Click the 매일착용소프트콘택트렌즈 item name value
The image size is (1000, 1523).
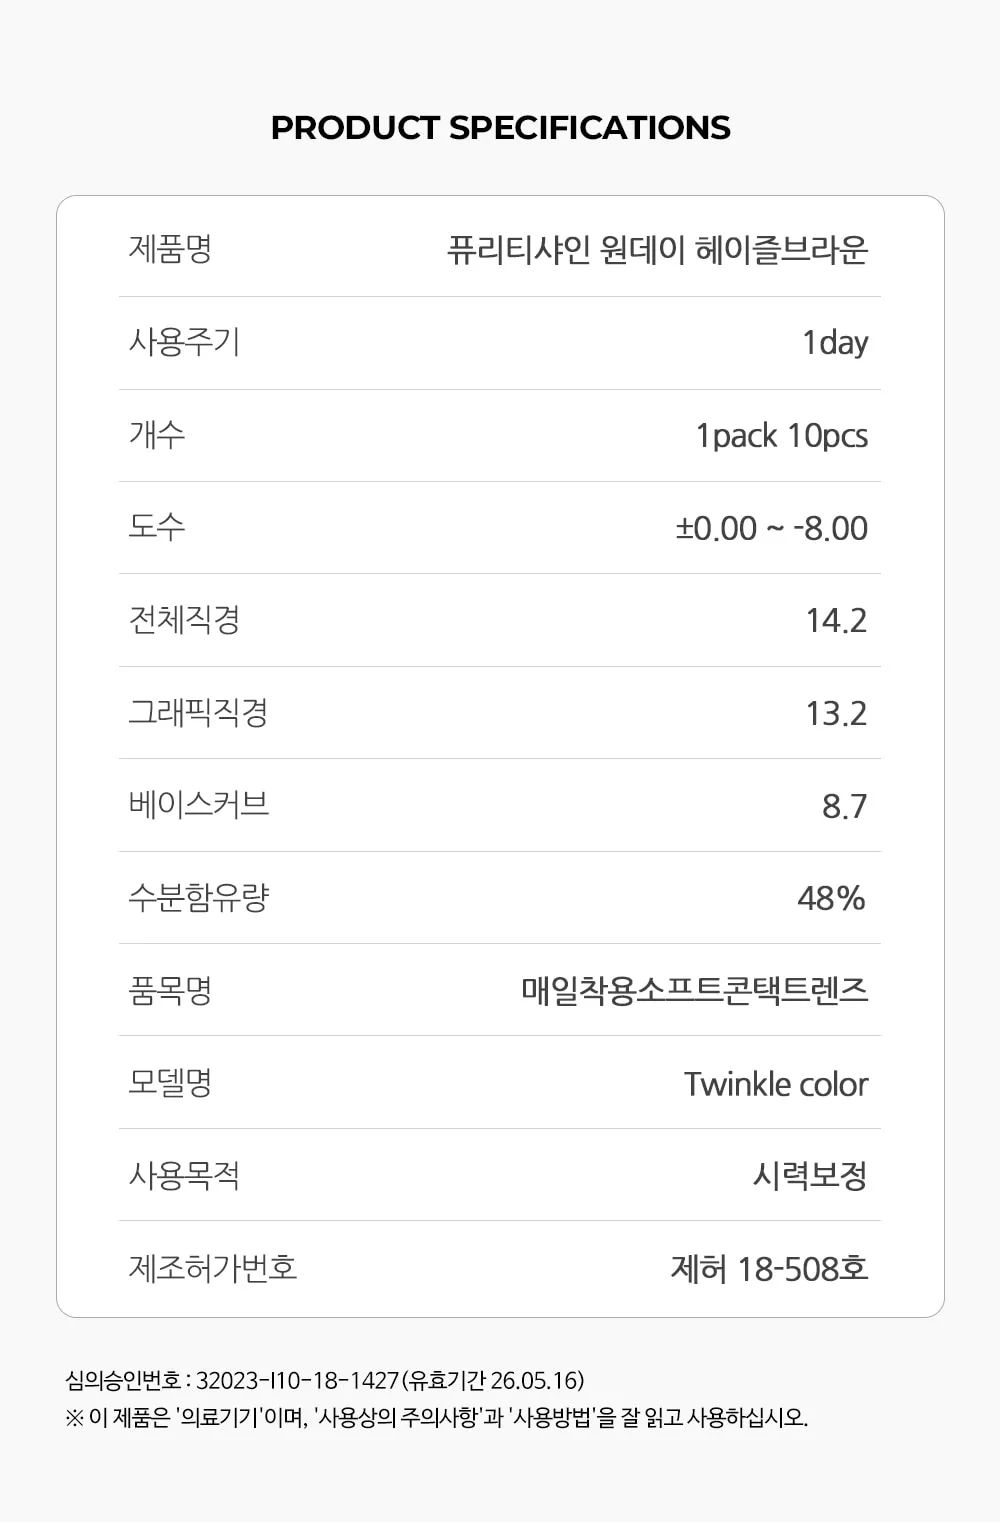[694, 990]
